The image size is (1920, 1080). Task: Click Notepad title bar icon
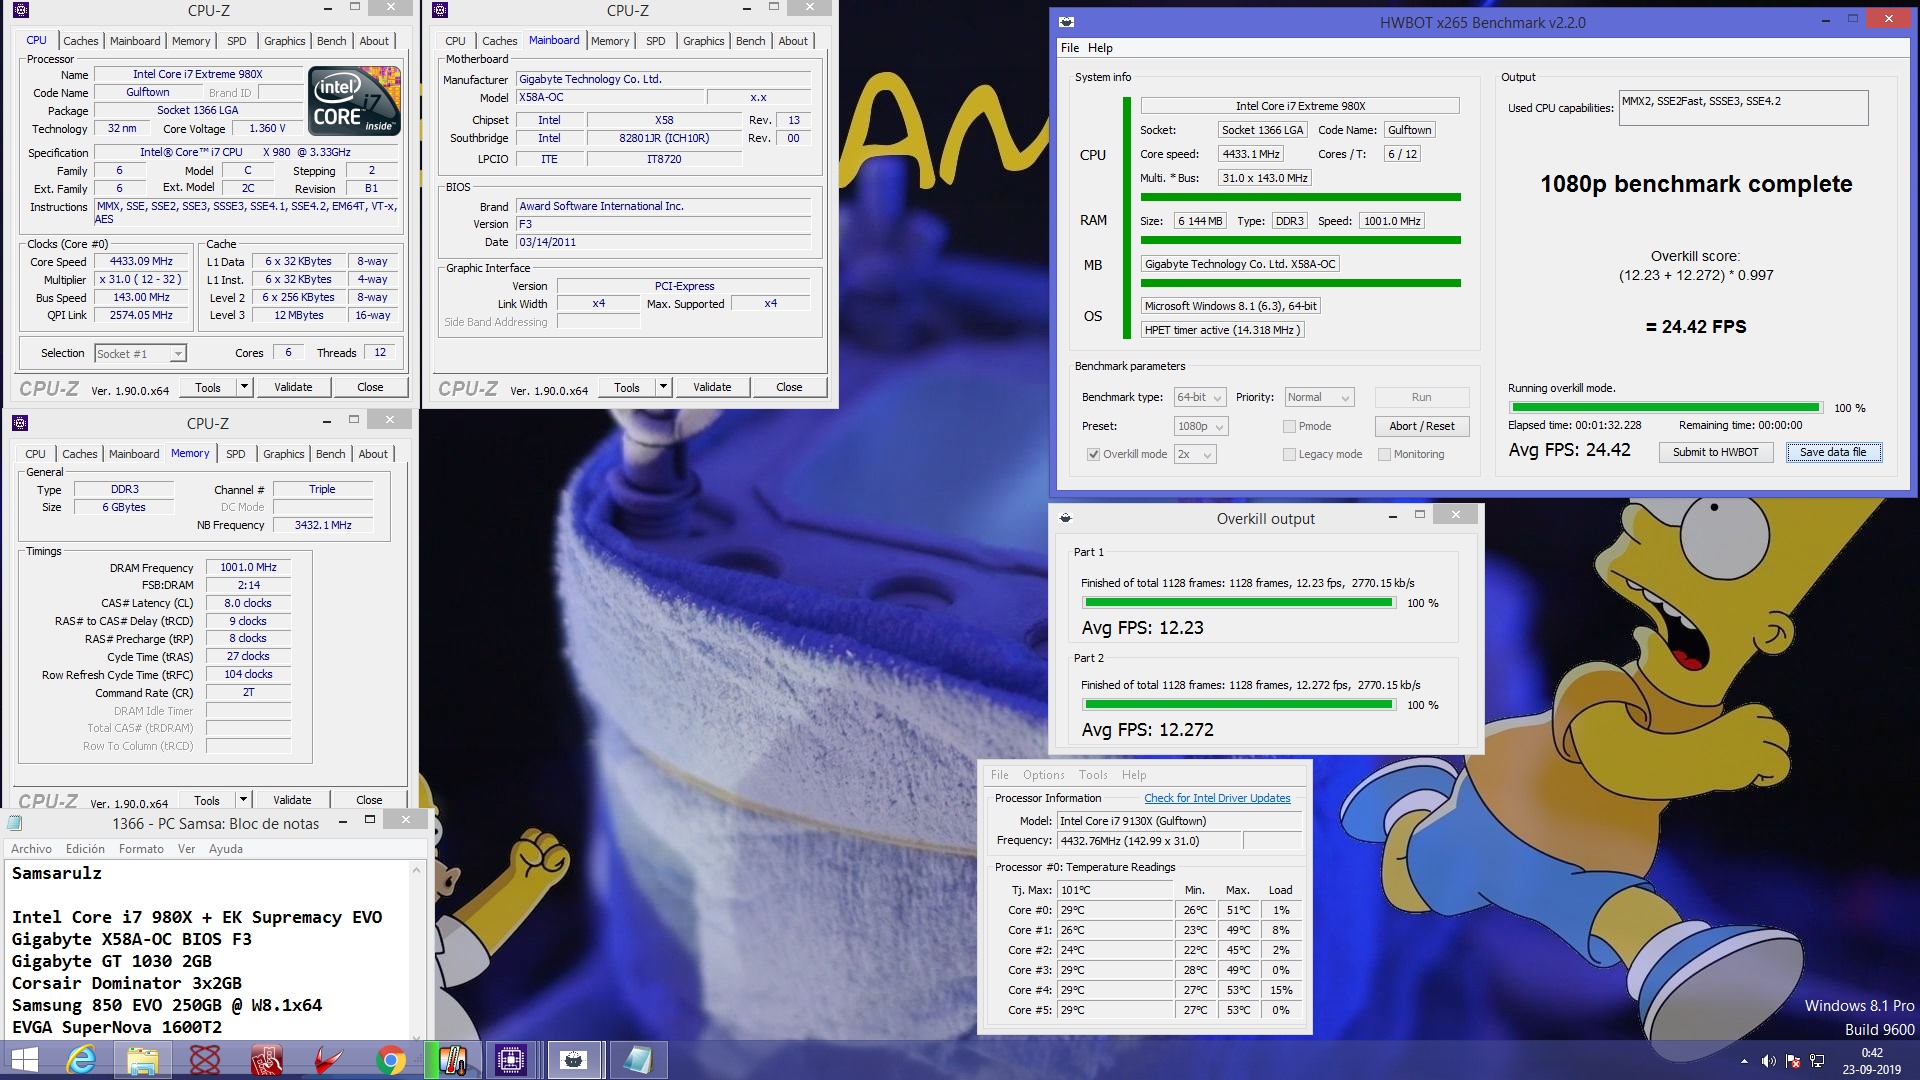15,823
